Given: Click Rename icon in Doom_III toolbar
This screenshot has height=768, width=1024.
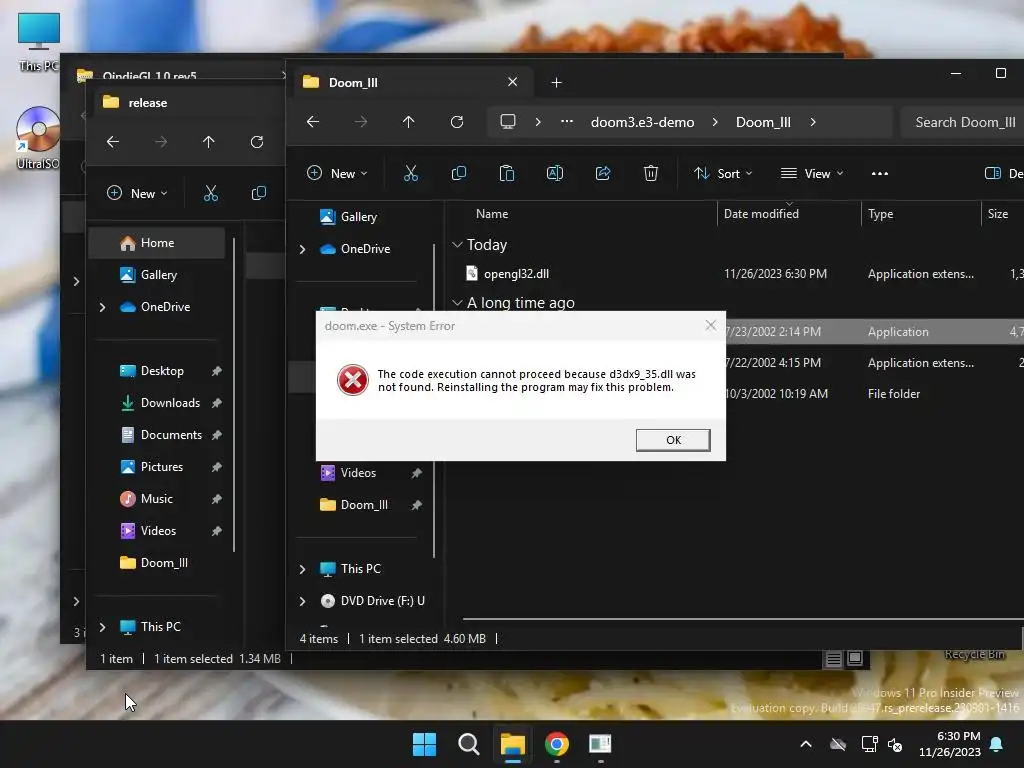Looking at the screenshot, I should pyautogui.click(x=554, y=173).
